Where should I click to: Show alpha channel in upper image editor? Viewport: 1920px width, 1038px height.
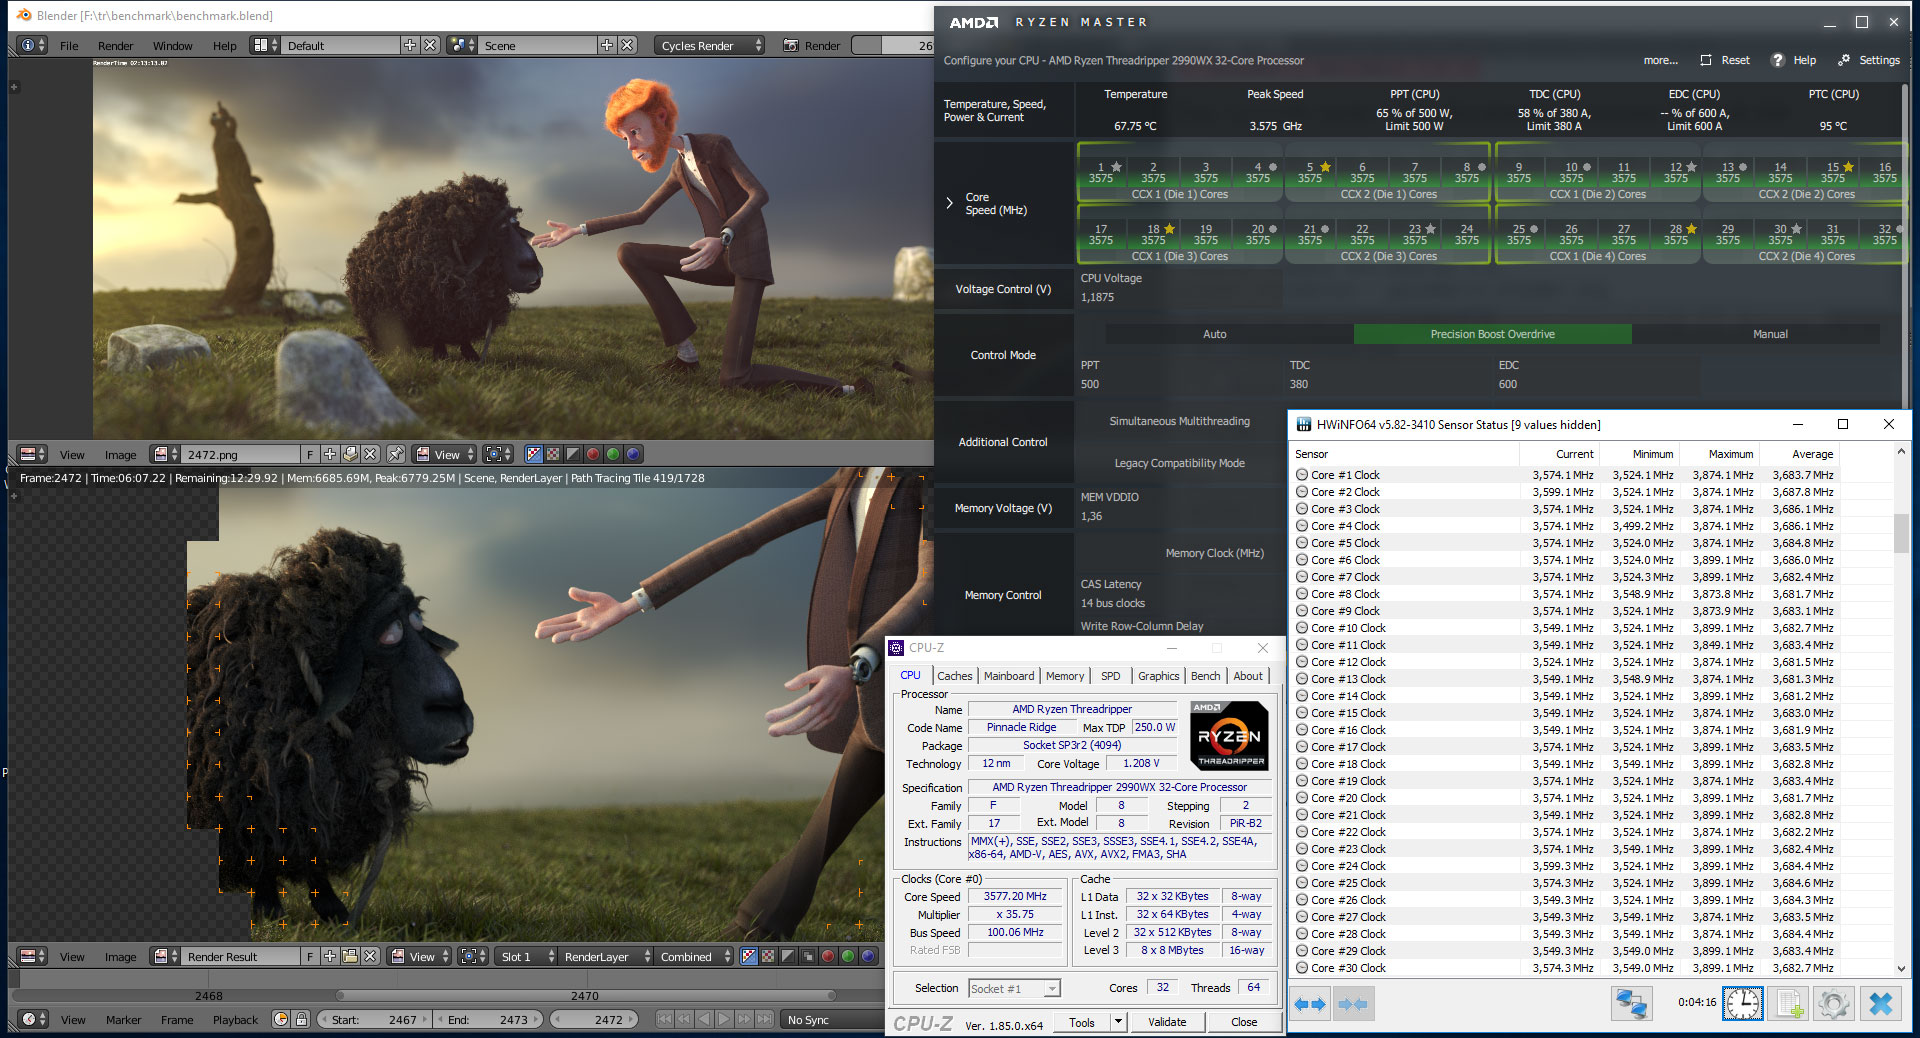coord(573,454)
